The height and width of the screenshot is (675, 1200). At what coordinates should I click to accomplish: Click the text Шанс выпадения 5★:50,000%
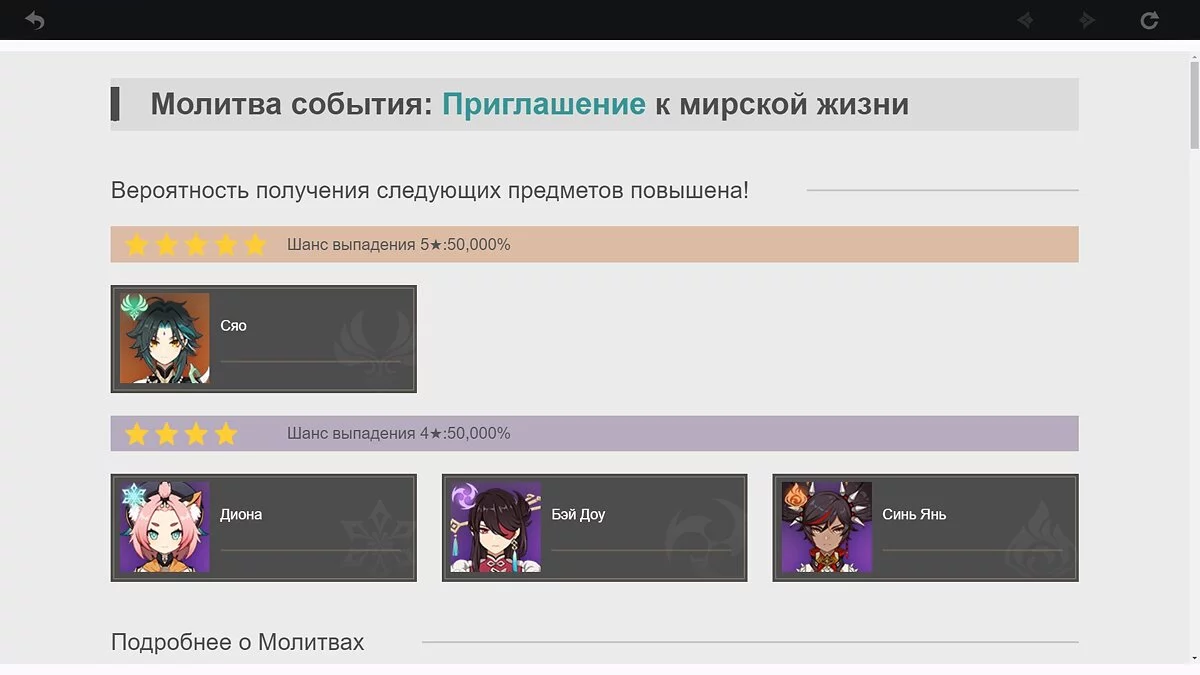coord(399,244)
